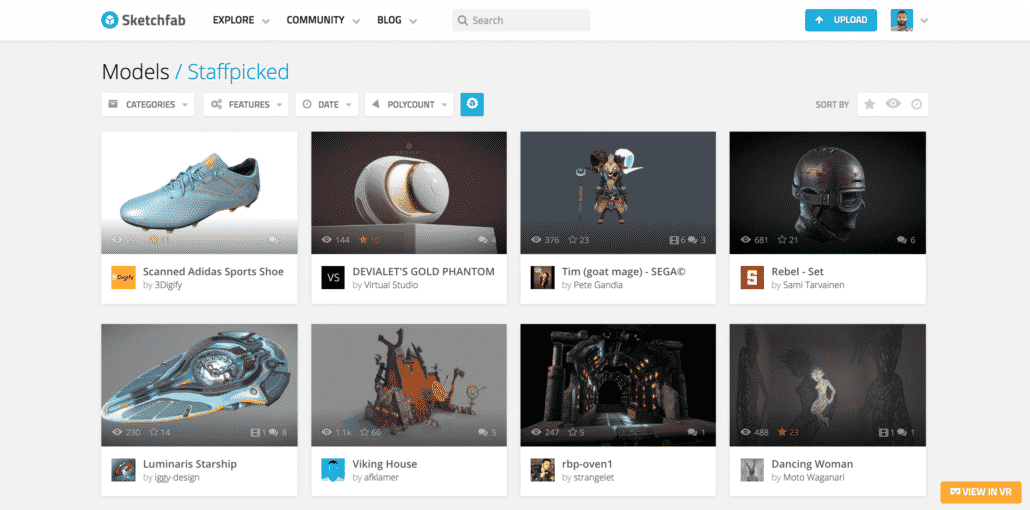This screenshot has width=1030, height=510.
Task: Open the POLYCOUNT filter dropdown
Action: (409, 104)
